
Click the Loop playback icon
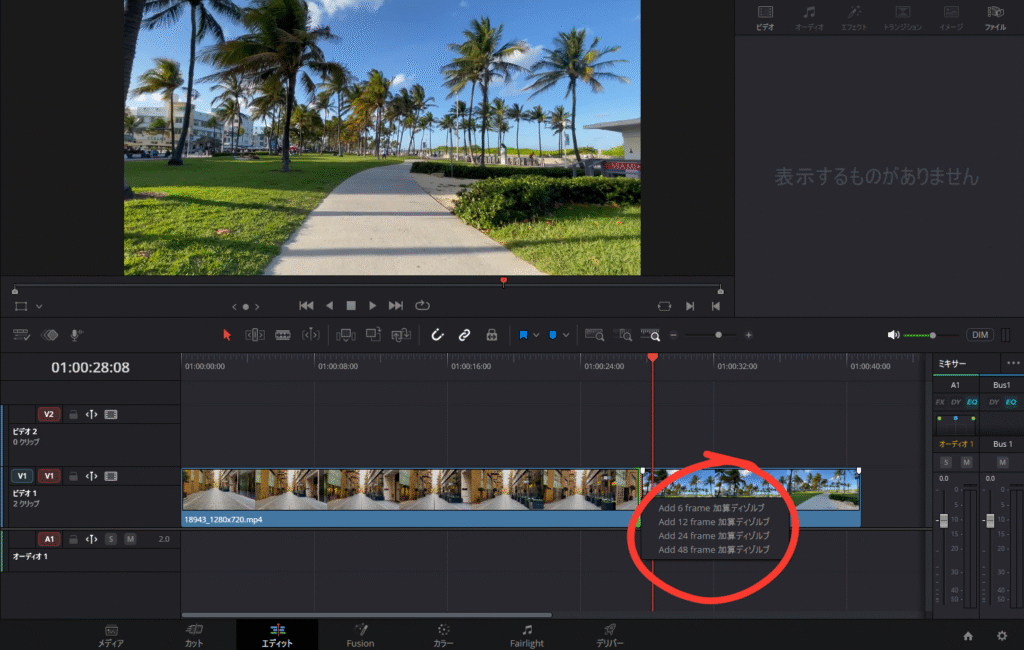[x=422, y=305]
